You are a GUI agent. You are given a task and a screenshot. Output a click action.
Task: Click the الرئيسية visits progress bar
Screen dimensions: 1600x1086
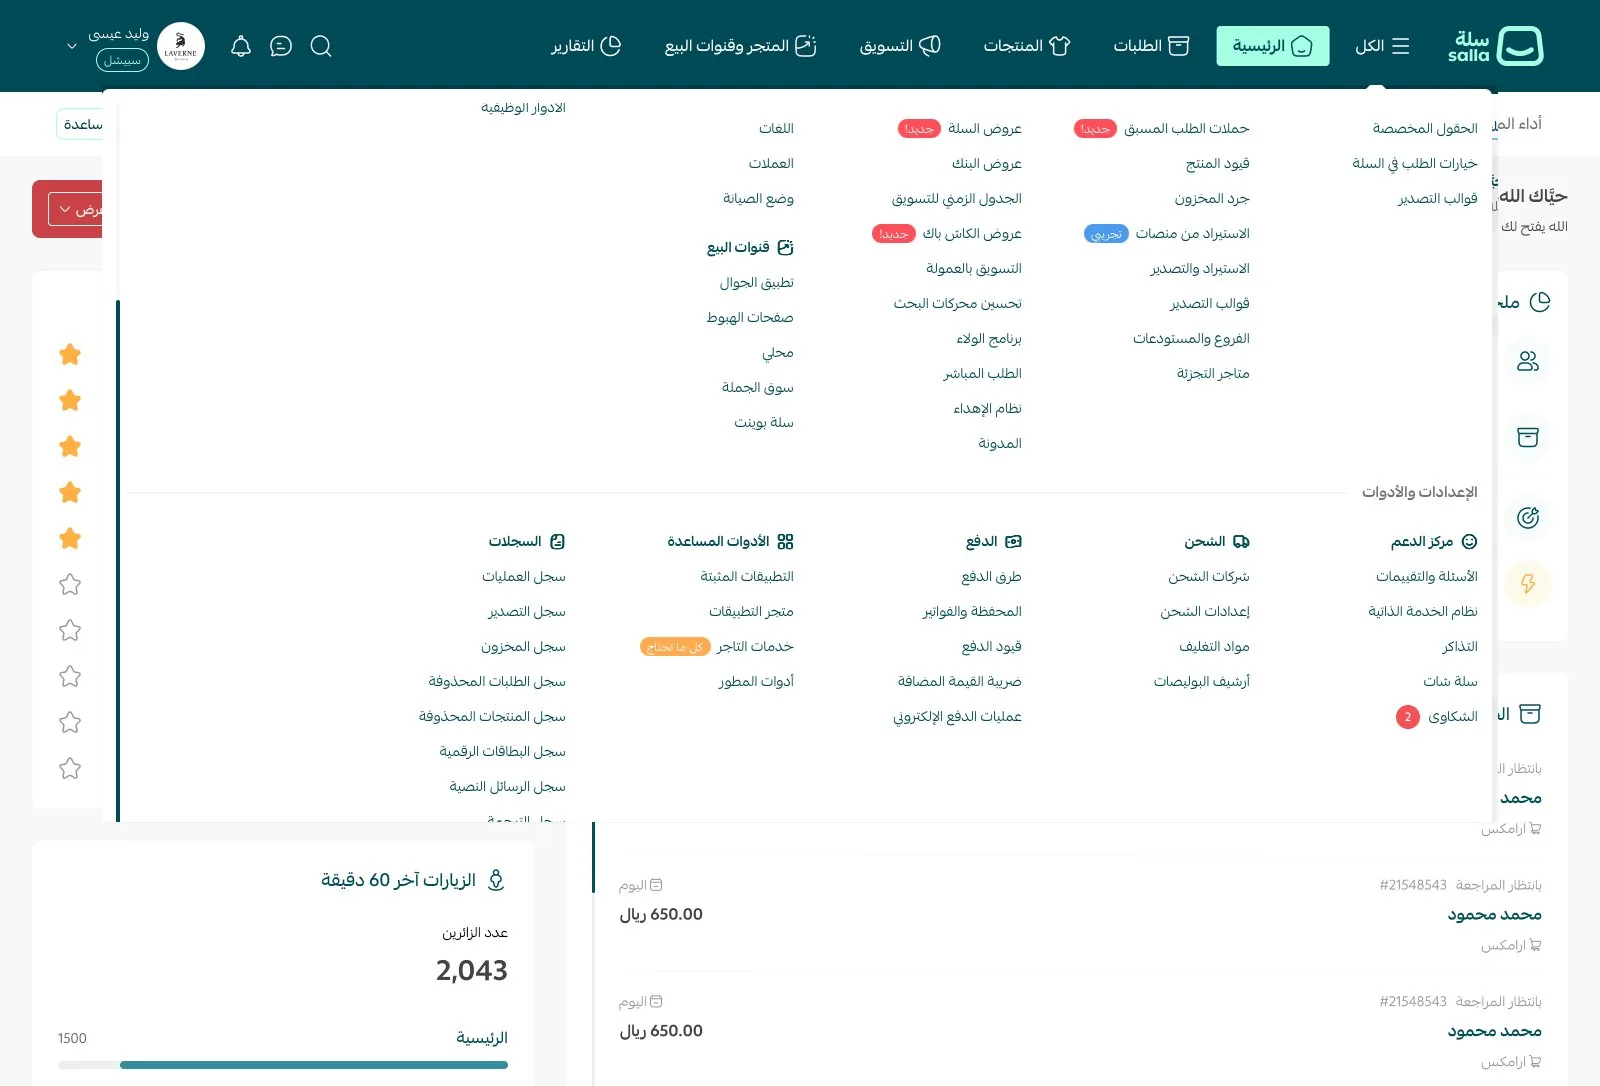coord(283,1065)
